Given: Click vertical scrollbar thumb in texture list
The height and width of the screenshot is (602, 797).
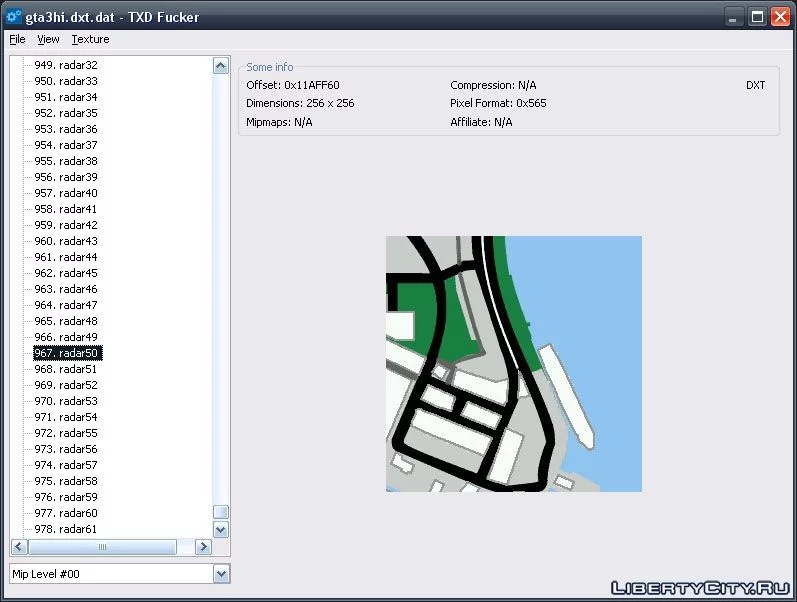Looking at the screenshot, I should (221, 512).
